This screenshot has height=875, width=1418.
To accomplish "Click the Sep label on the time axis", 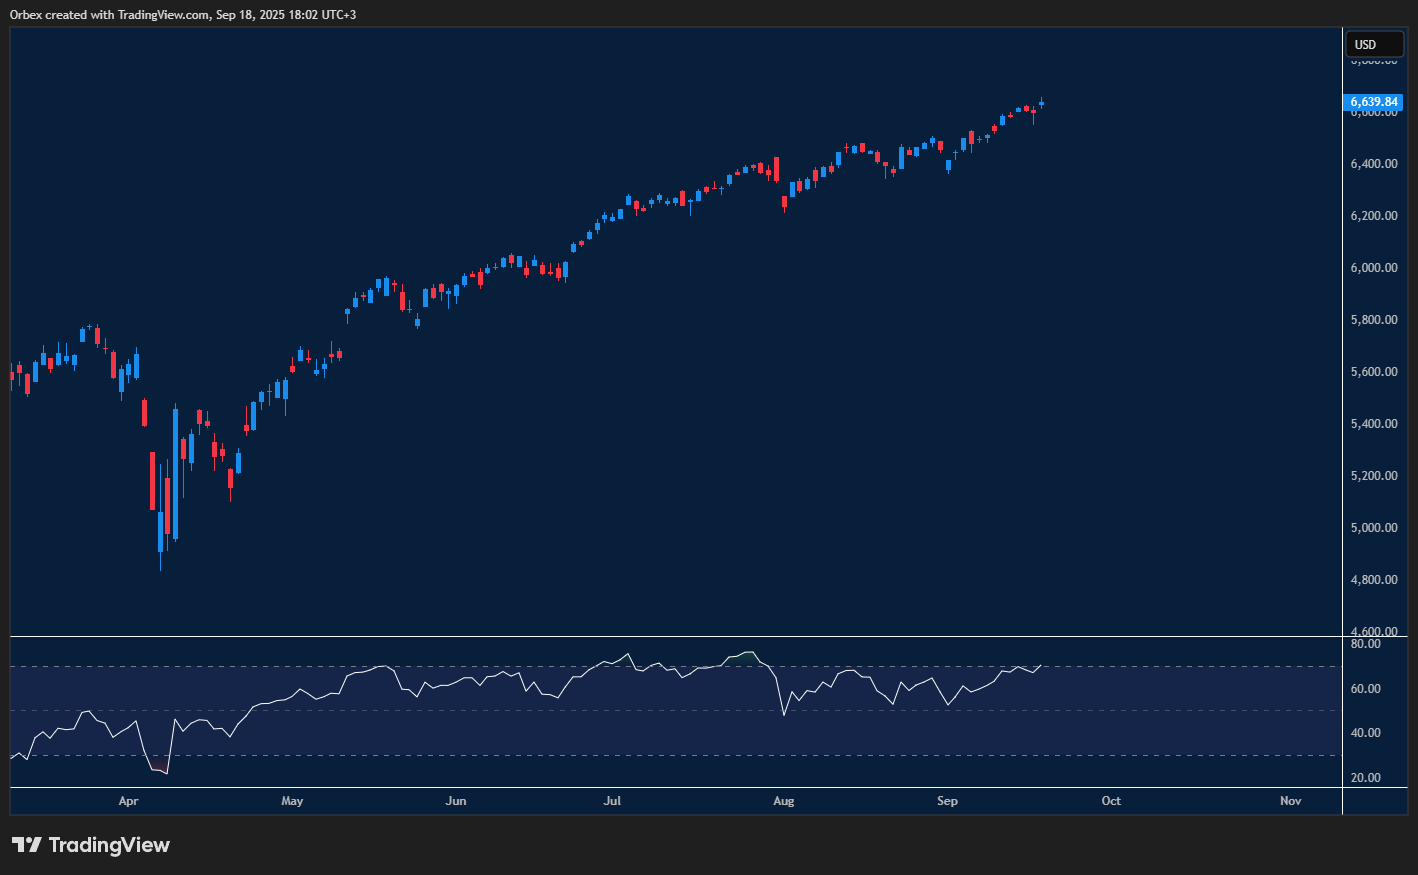I will pos(947,801).
